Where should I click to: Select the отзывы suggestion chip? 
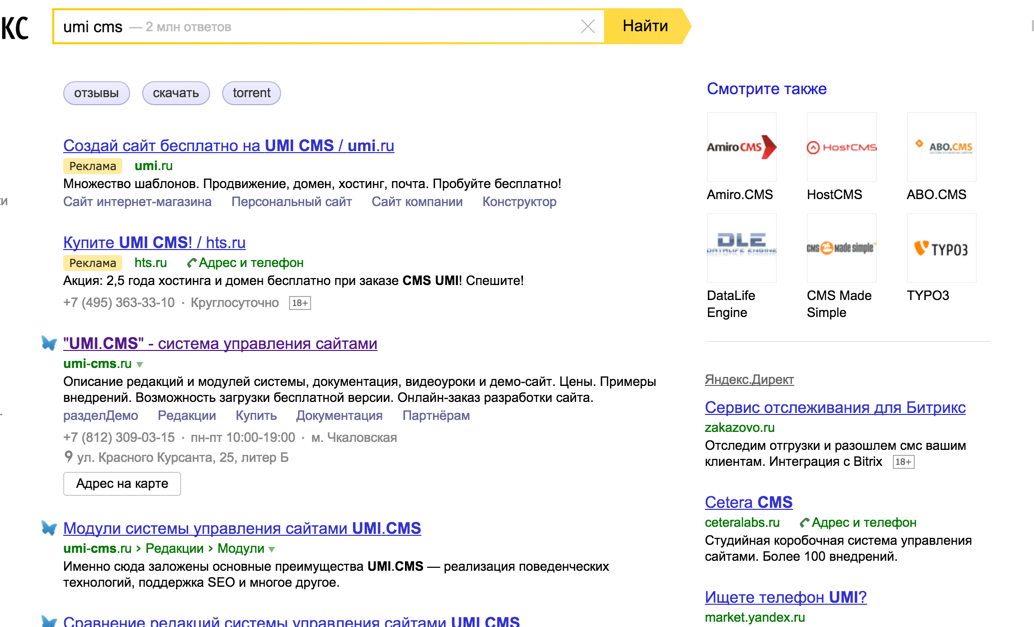click(96, 93)
